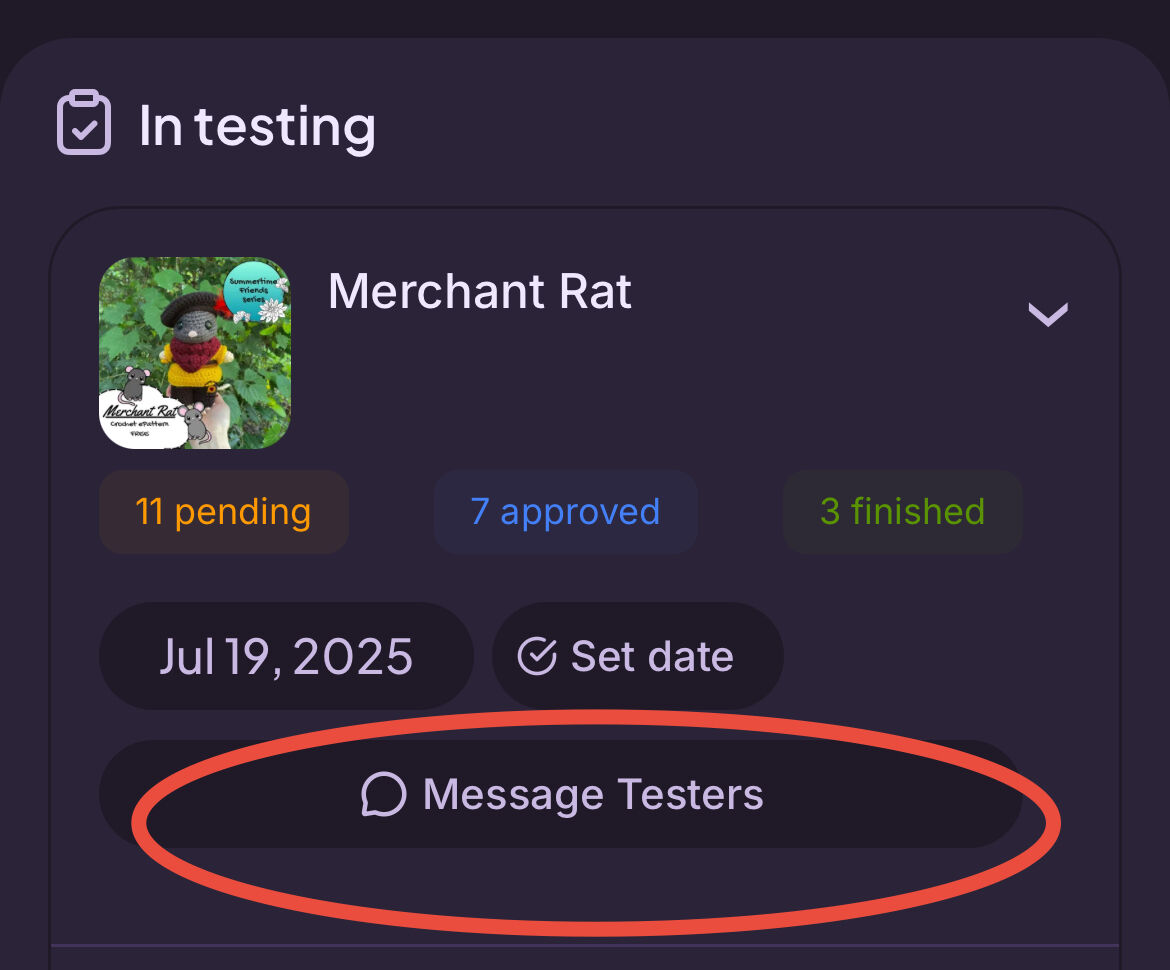1170x970 pixels.
Task: Click the circled checkmark icon in Set date
Action: click(x=537, y=656)
